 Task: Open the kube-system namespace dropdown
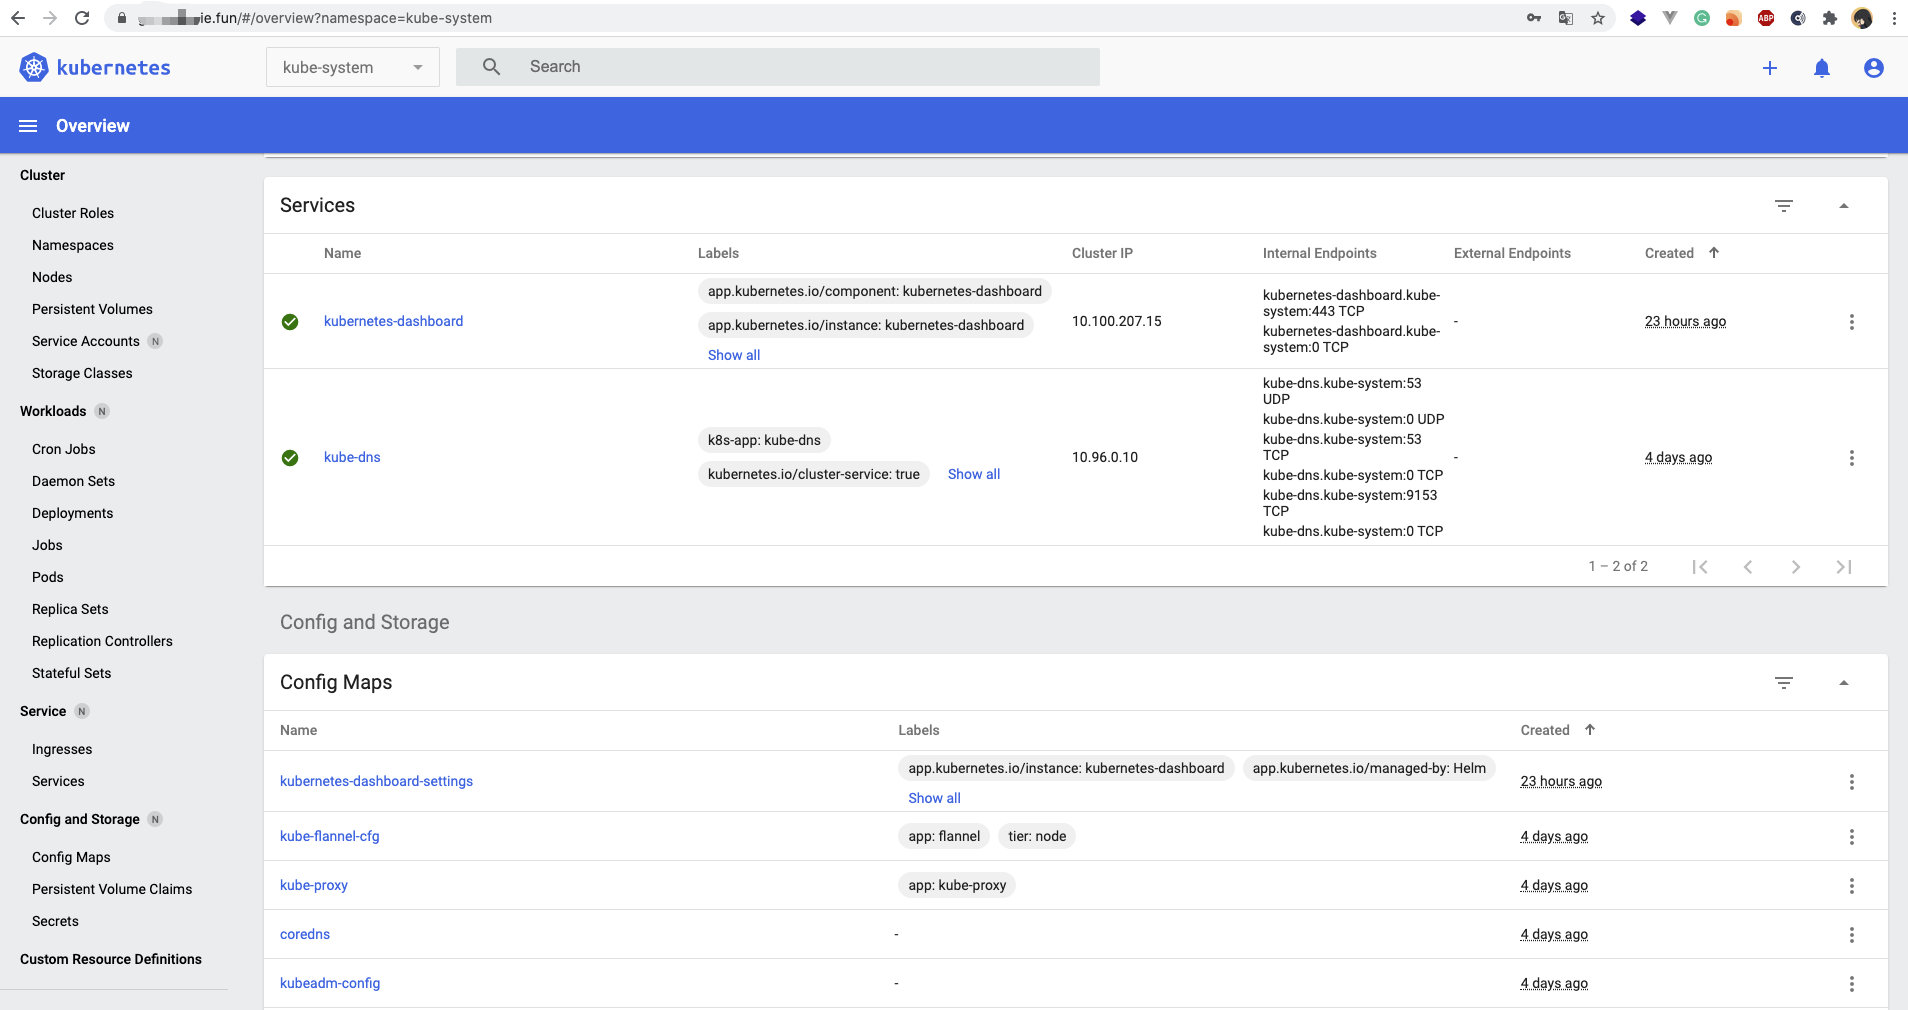(x=353, y=67)
